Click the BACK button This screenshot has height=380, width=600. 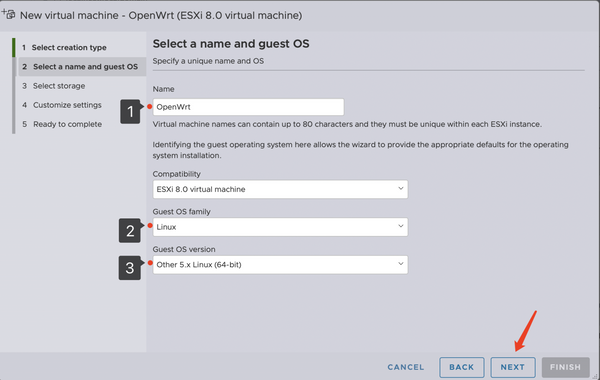pyautogui.click(x=461, y=367)
